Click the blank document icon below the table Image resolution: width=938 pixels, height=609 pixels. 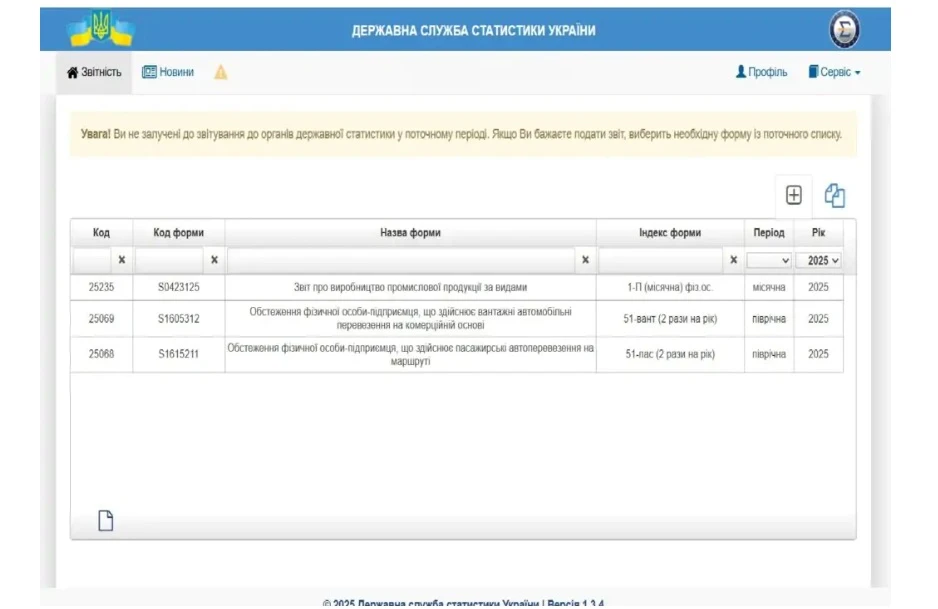(x=106, y=520)
